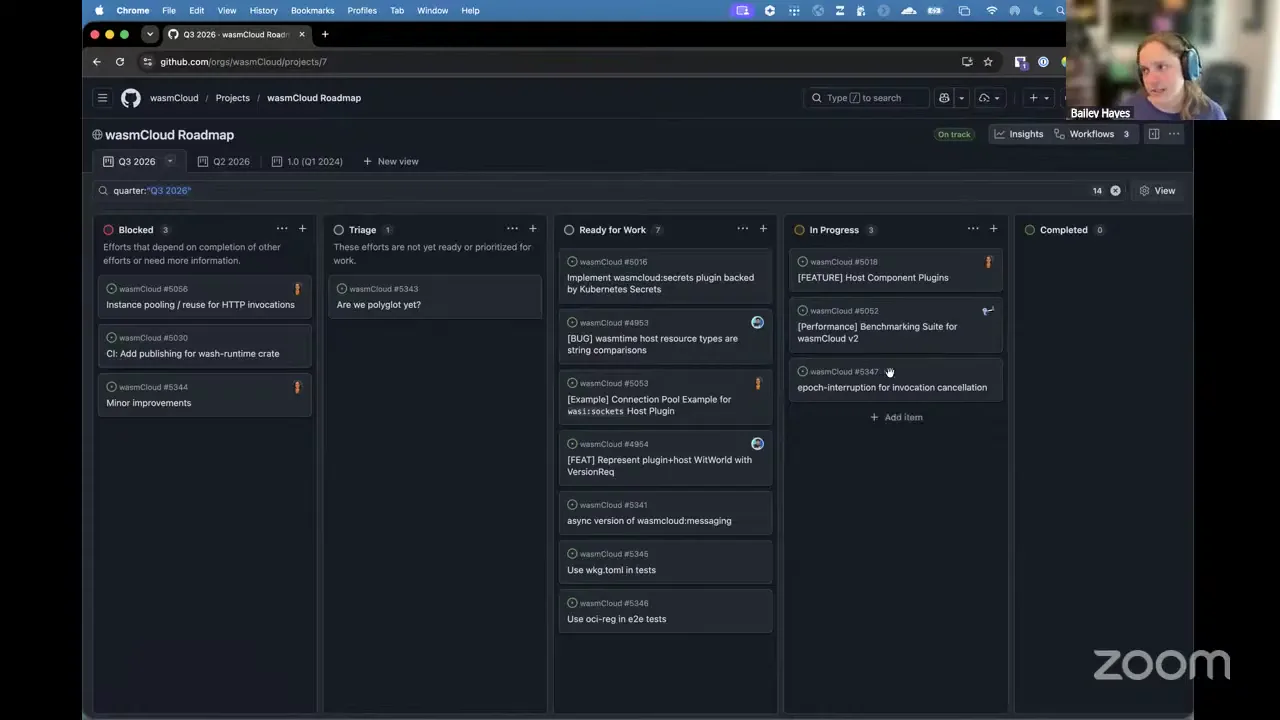Screen dimensions: 1280x720
Task: Open Blocked column options menu
Action: (x=282, y=229)
